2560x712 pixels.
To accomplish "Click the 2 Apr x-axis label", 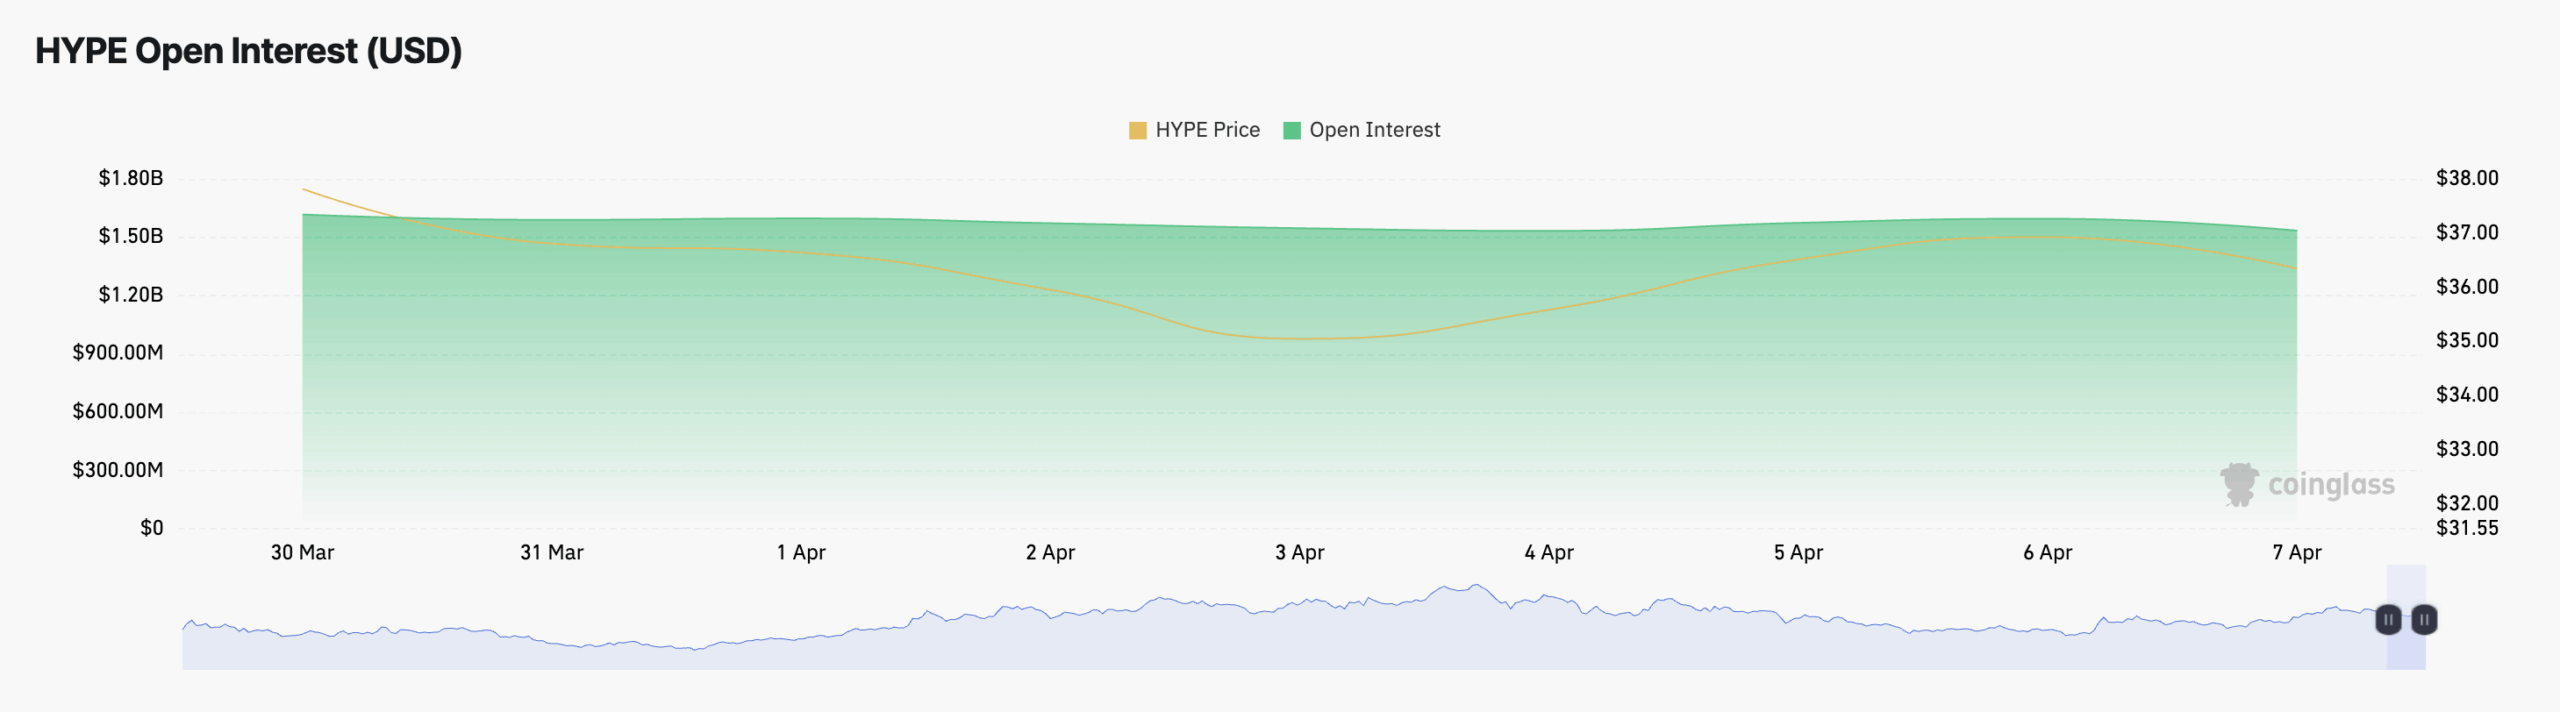I will 1050,552.
